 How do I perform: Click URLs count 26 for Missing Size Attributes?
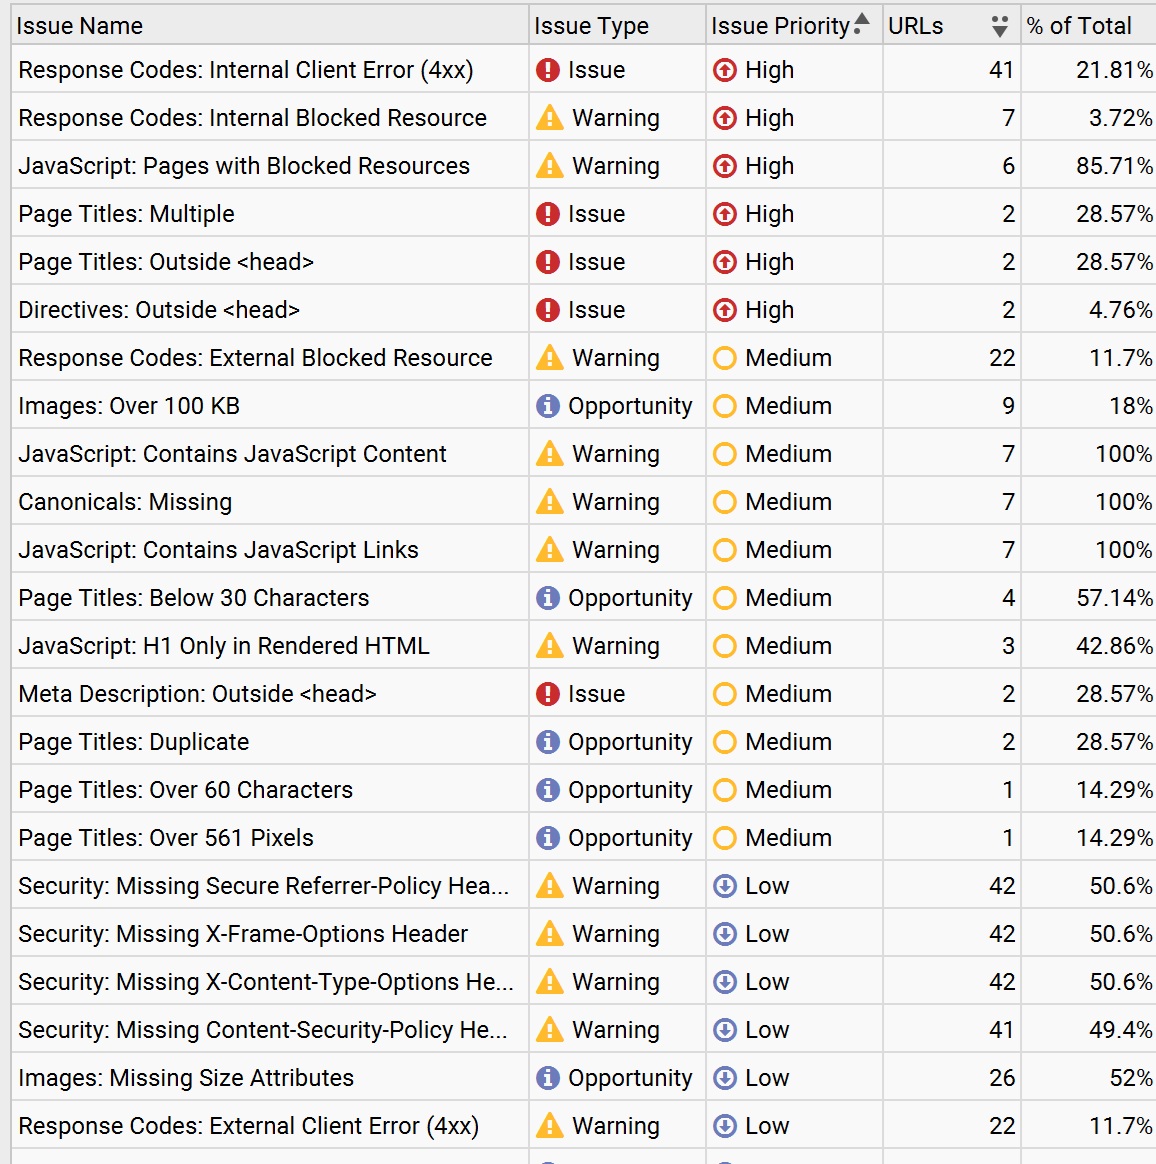tap(1002, 1078)
